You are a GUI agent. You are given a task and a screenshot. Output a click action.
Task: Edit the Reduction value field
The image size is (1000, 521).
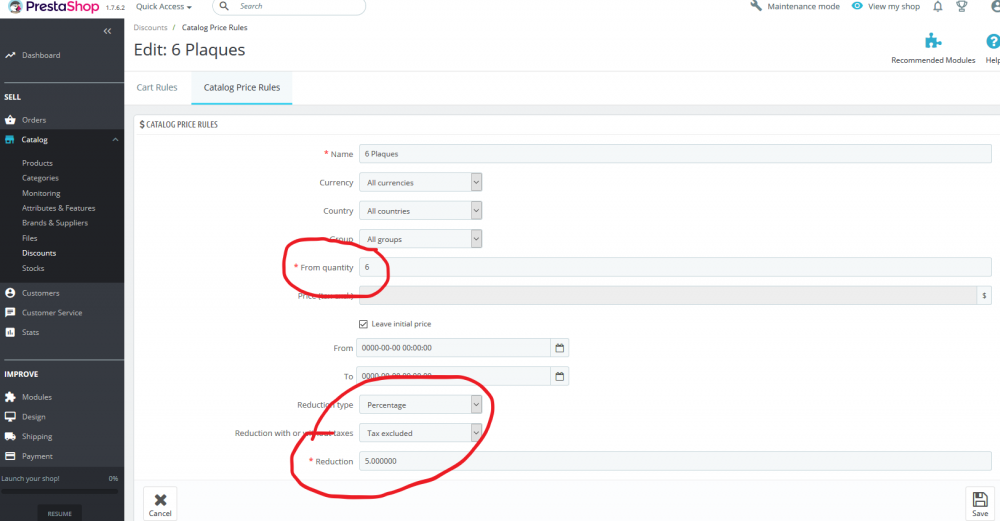click(x=675, y=461)
